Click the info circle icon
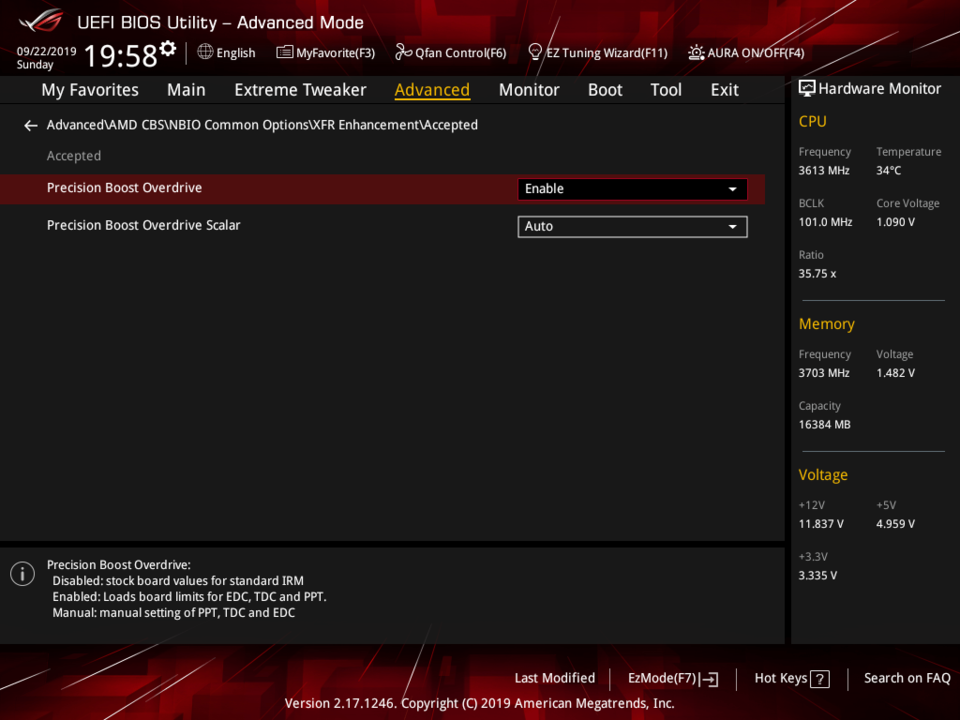Screen dimensions: 960x720 click(23, 574)
